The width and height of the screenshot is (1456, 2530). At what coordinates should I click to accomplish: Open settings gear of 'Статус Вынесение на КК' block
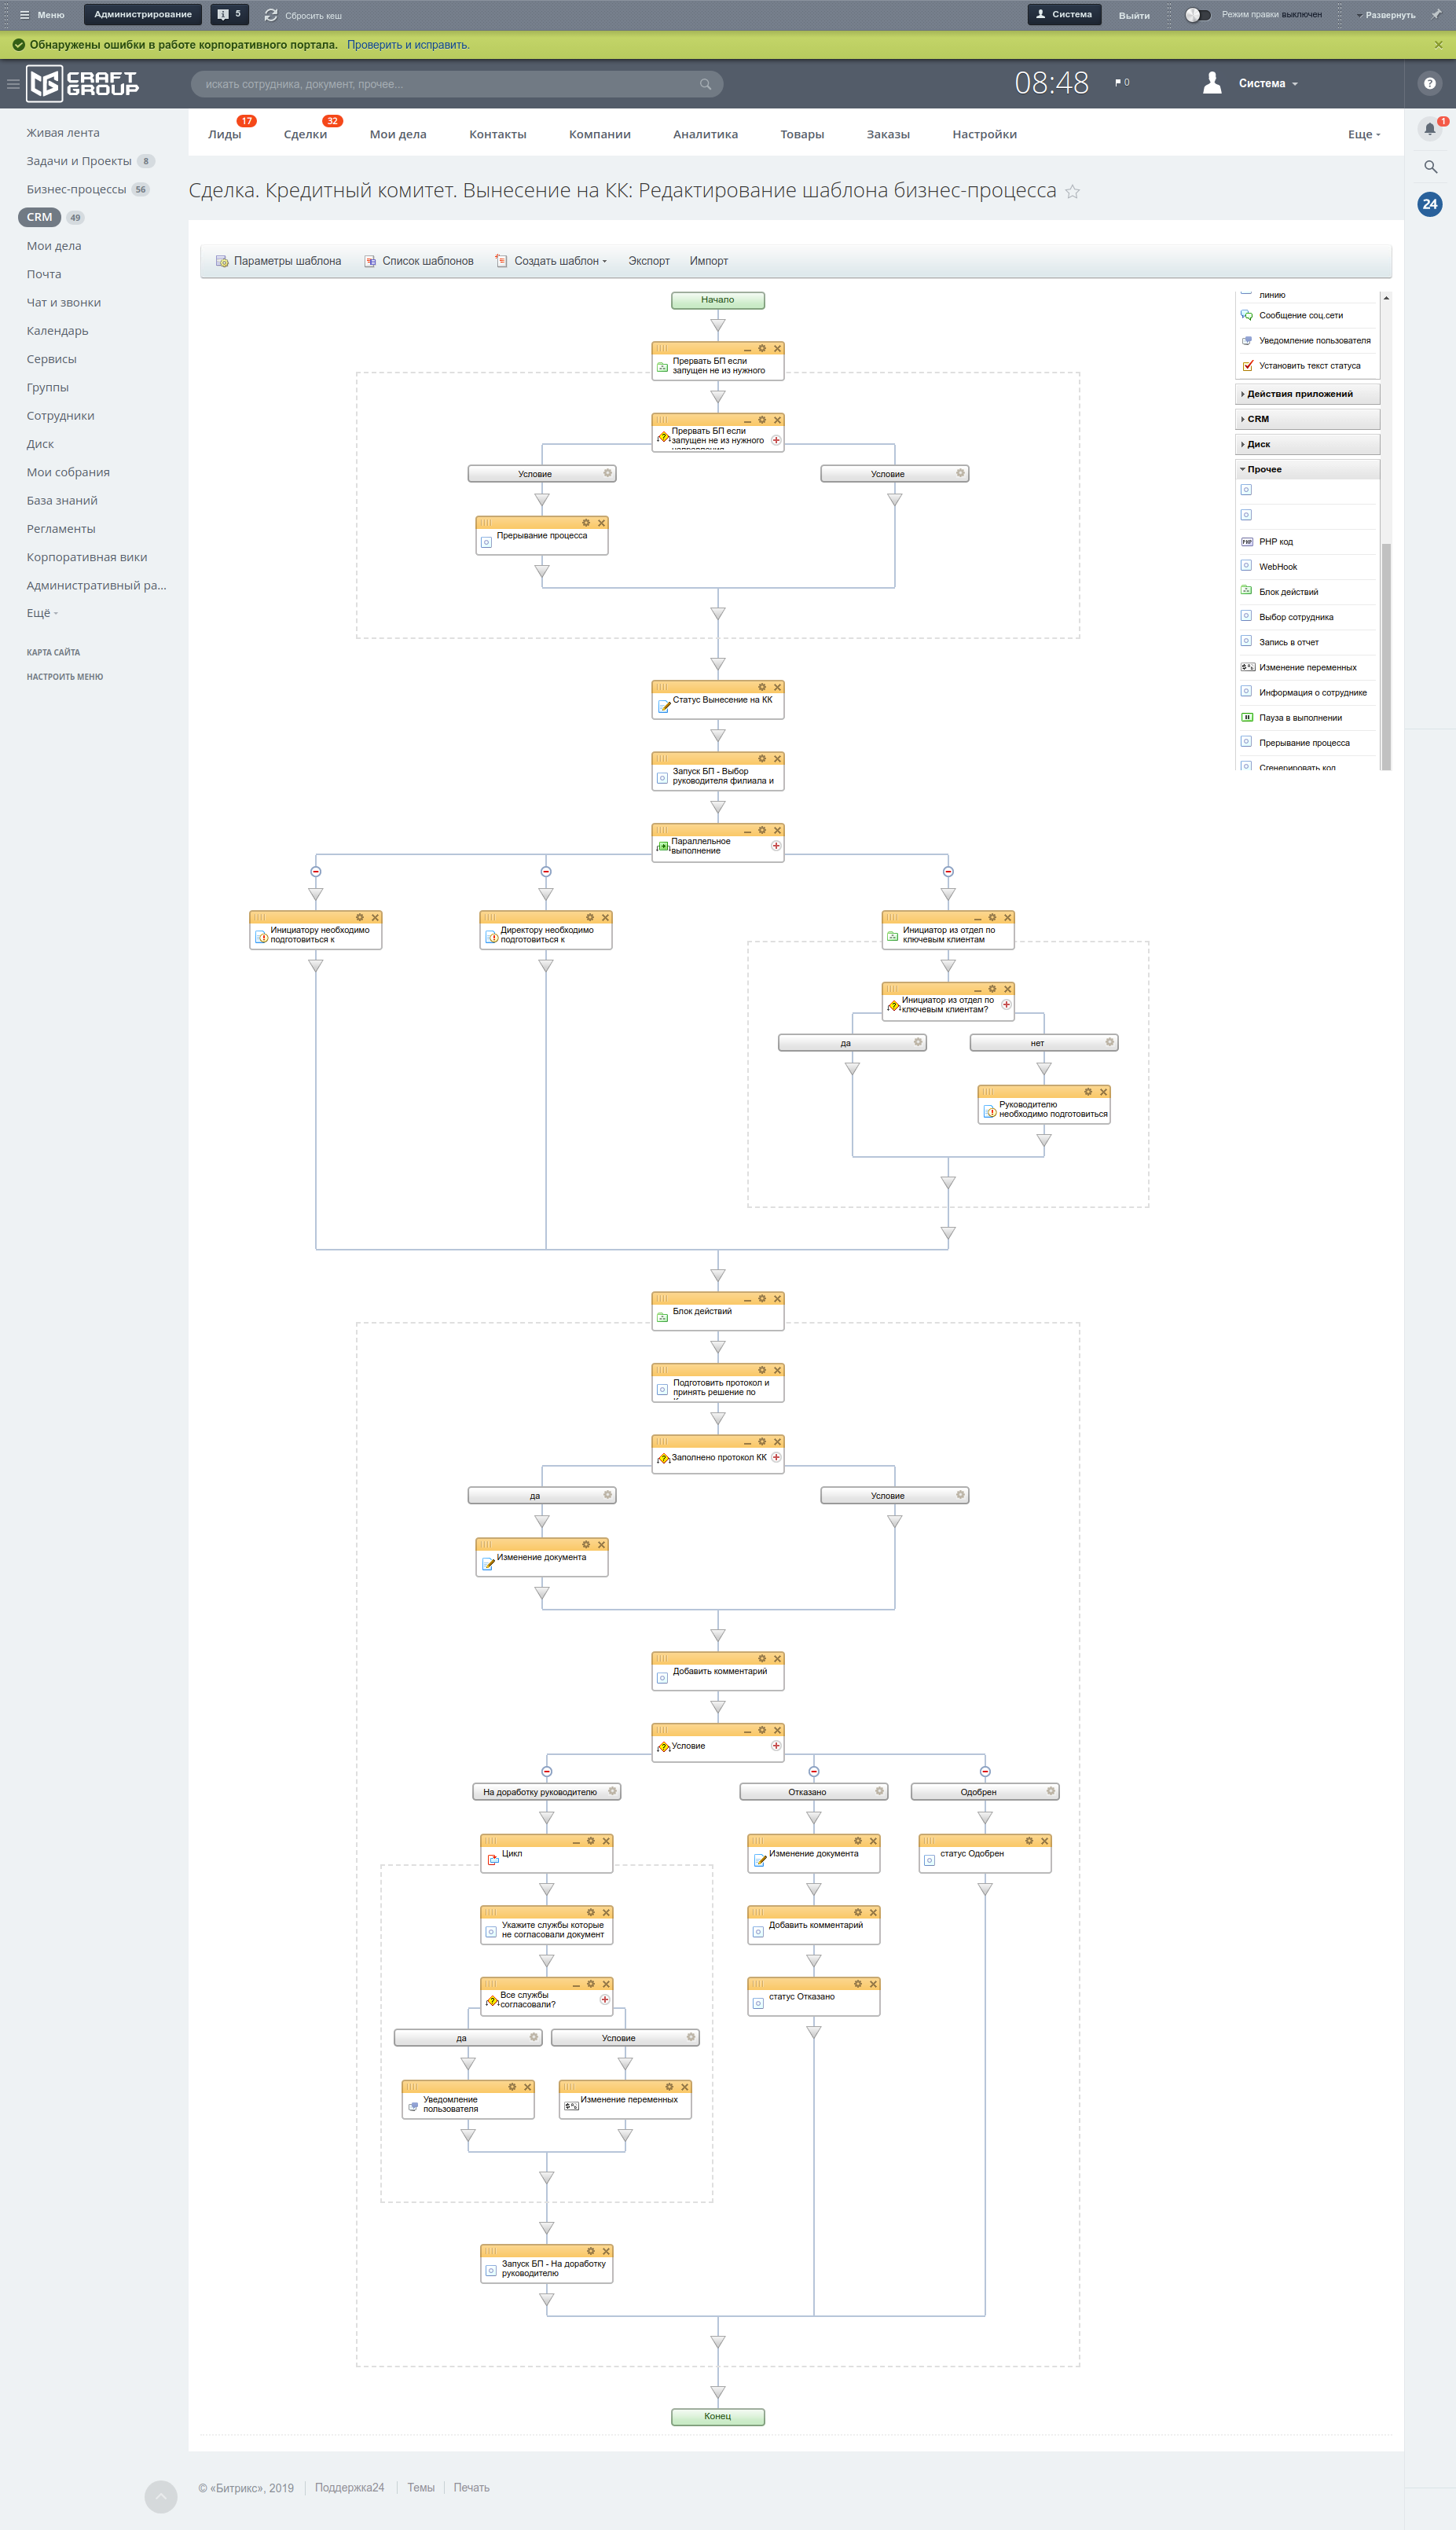[762, 687]
